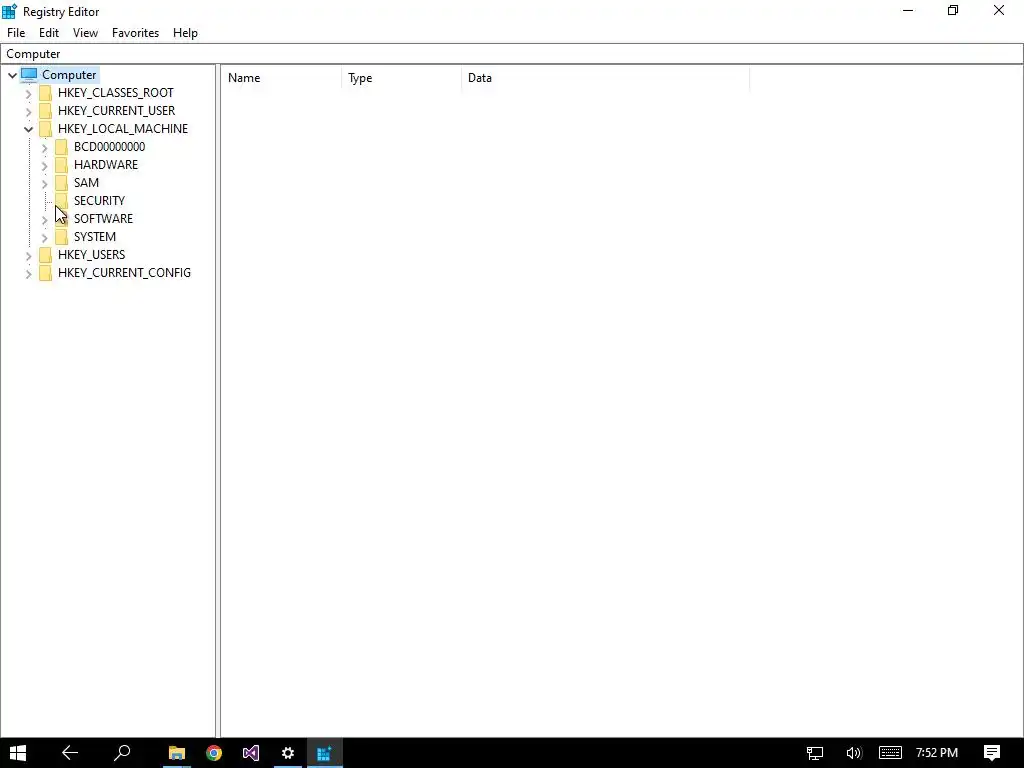
Task: Click the BCD00000000 folder icon
Action: [61, 146]
